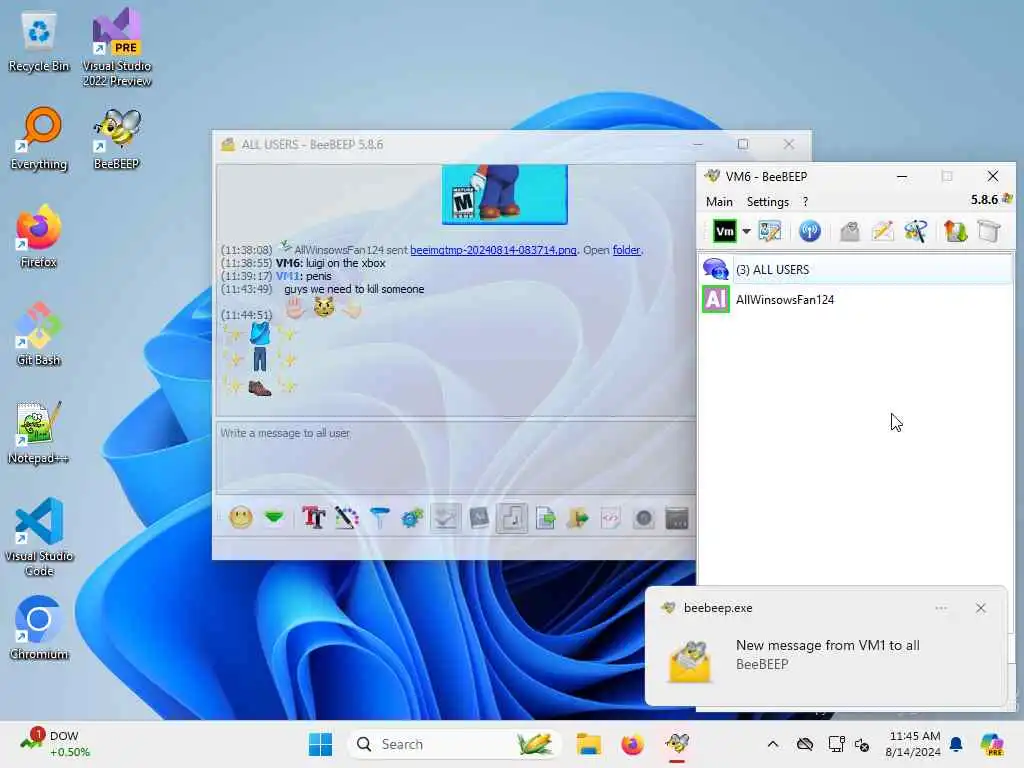Click the 5.8.6 version label
This screenshot has width=1024, height=768.
pyautogui.click(x=984, y=200)
